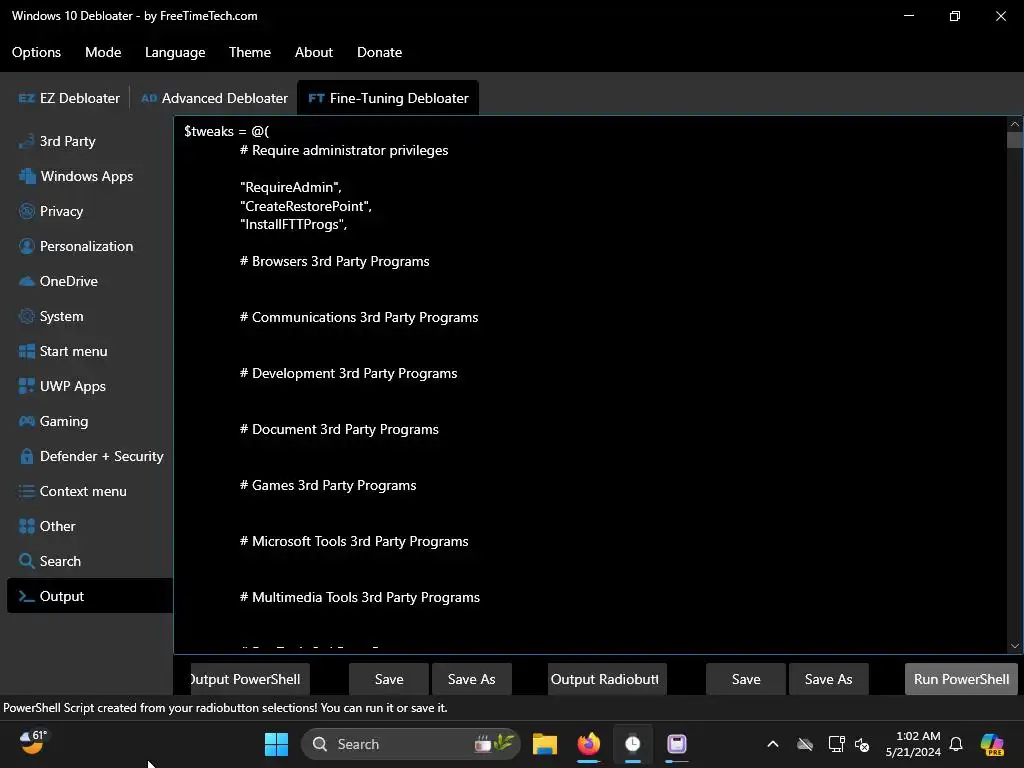This screenshot has height=768, width=1024.
Task: Open the About menu
Action: pyautogui.click(x=313, y=52)
